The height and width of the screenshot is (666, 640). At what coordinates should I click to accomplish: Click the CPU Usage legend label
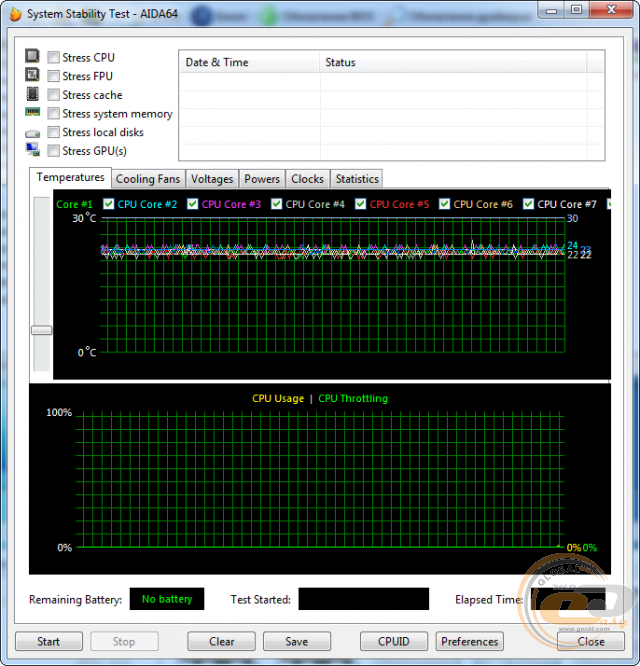(x=278, y=398)
